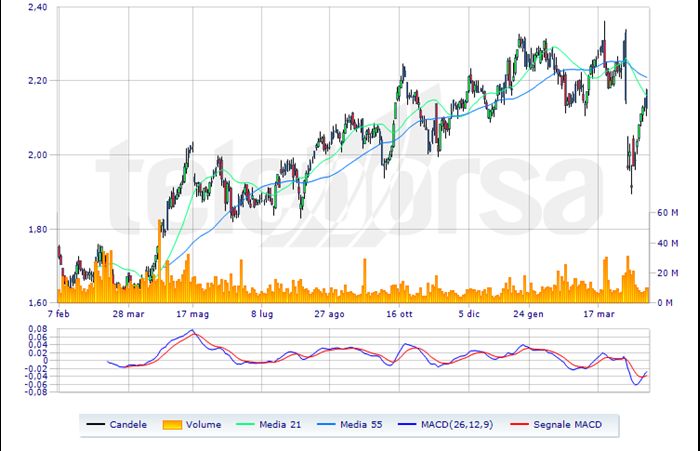Click the 17 mar date label
The width and height of the screenshot is (700, 451).
[x=601, y=313]
